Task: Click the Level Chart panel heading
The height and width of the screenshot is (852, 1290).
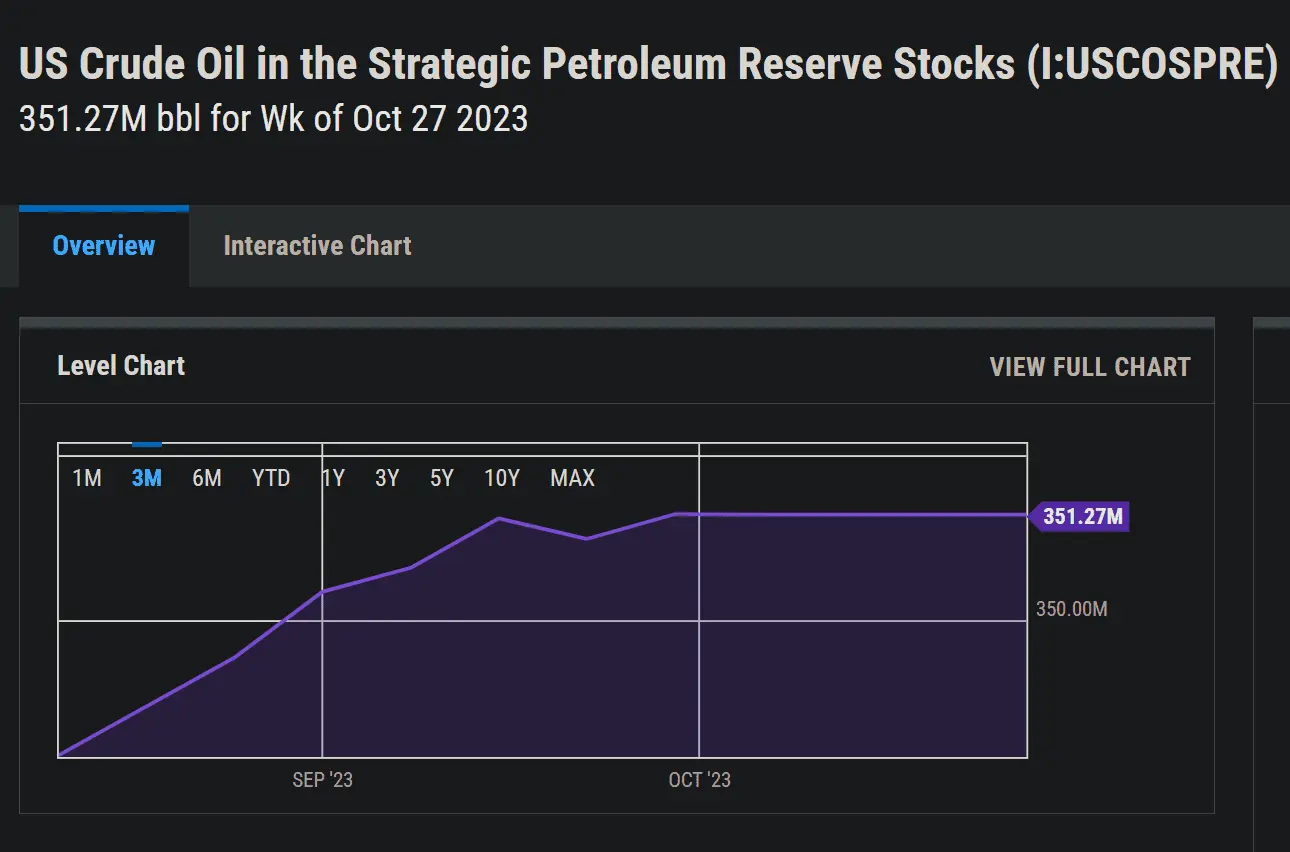Action: point(121,366)
